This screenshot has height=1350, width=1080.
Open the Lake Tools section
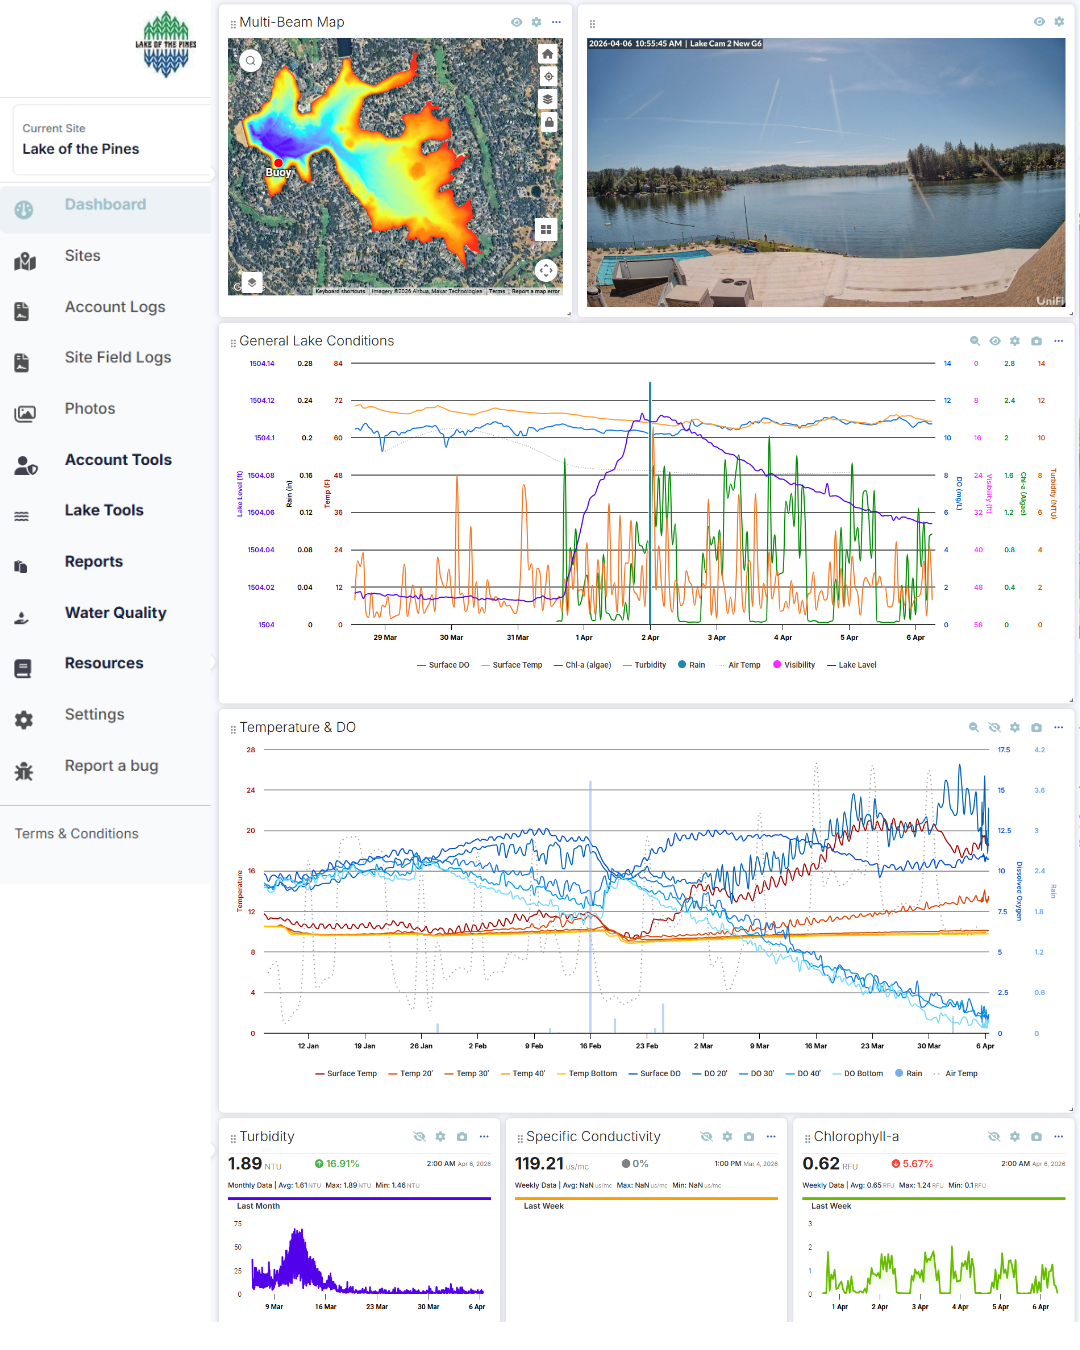pyautogui.click(x=103, y=510)
